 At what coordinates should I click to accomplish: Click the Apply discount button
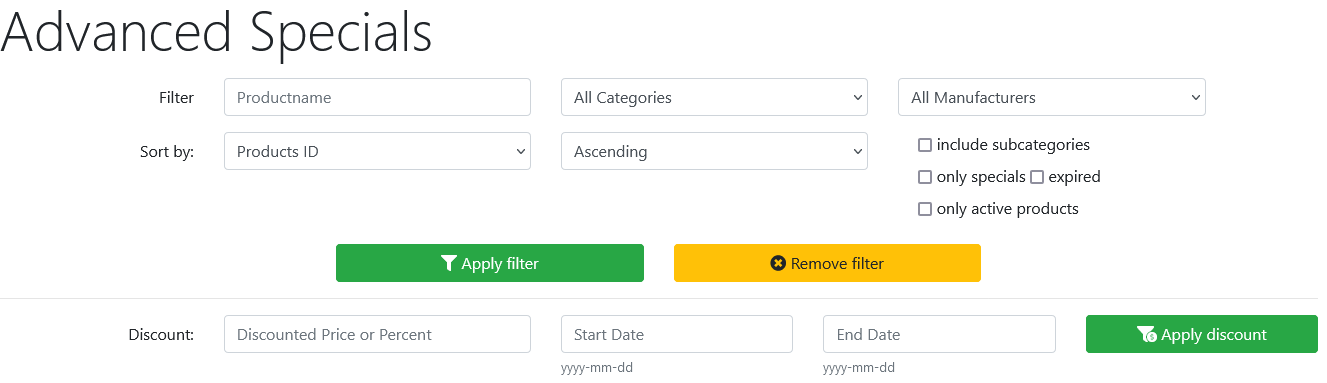[x=1202, y=335]
